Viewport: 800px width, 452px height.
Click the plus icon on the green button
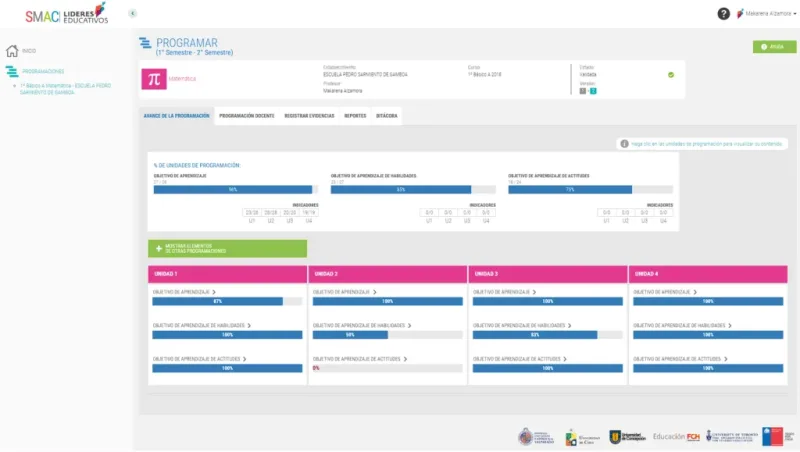pyautogui.click(x=159, y=248)
